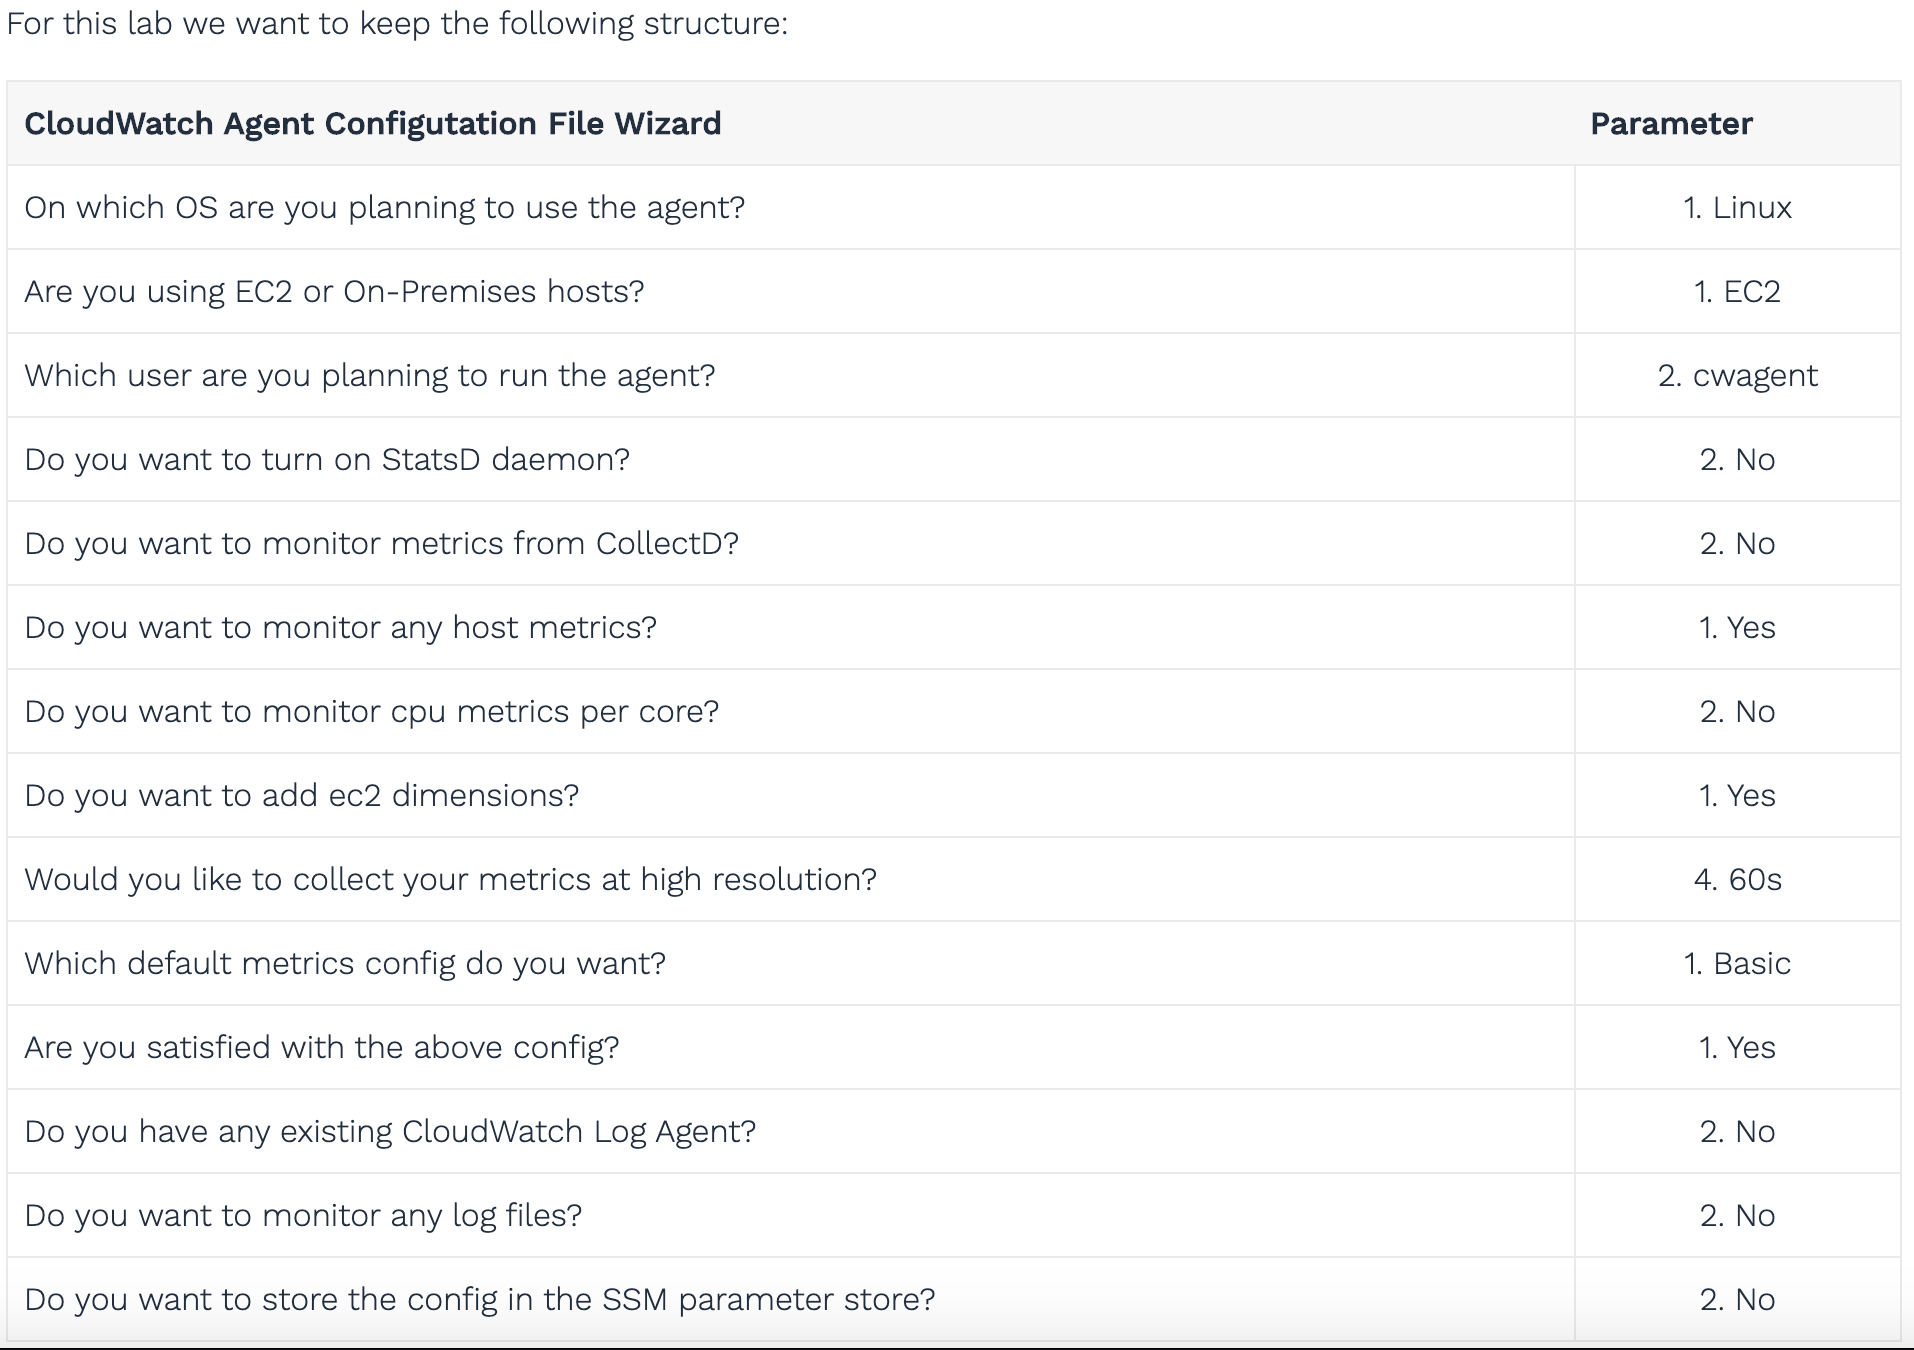1914x1350 pixels.
Task: Click the StatsD daemon question row
Action: tap(327, 460)
